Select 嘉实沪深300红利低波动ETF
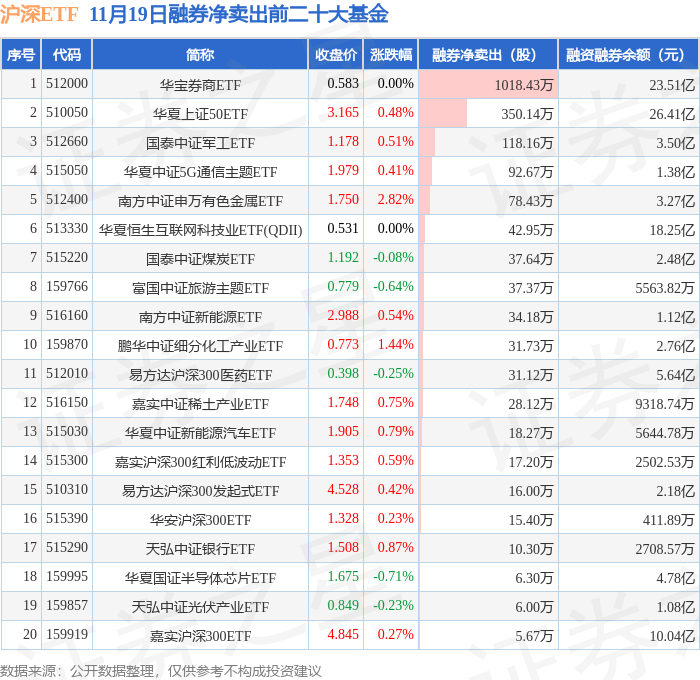700x680 pixels. [x=200, y=462]
